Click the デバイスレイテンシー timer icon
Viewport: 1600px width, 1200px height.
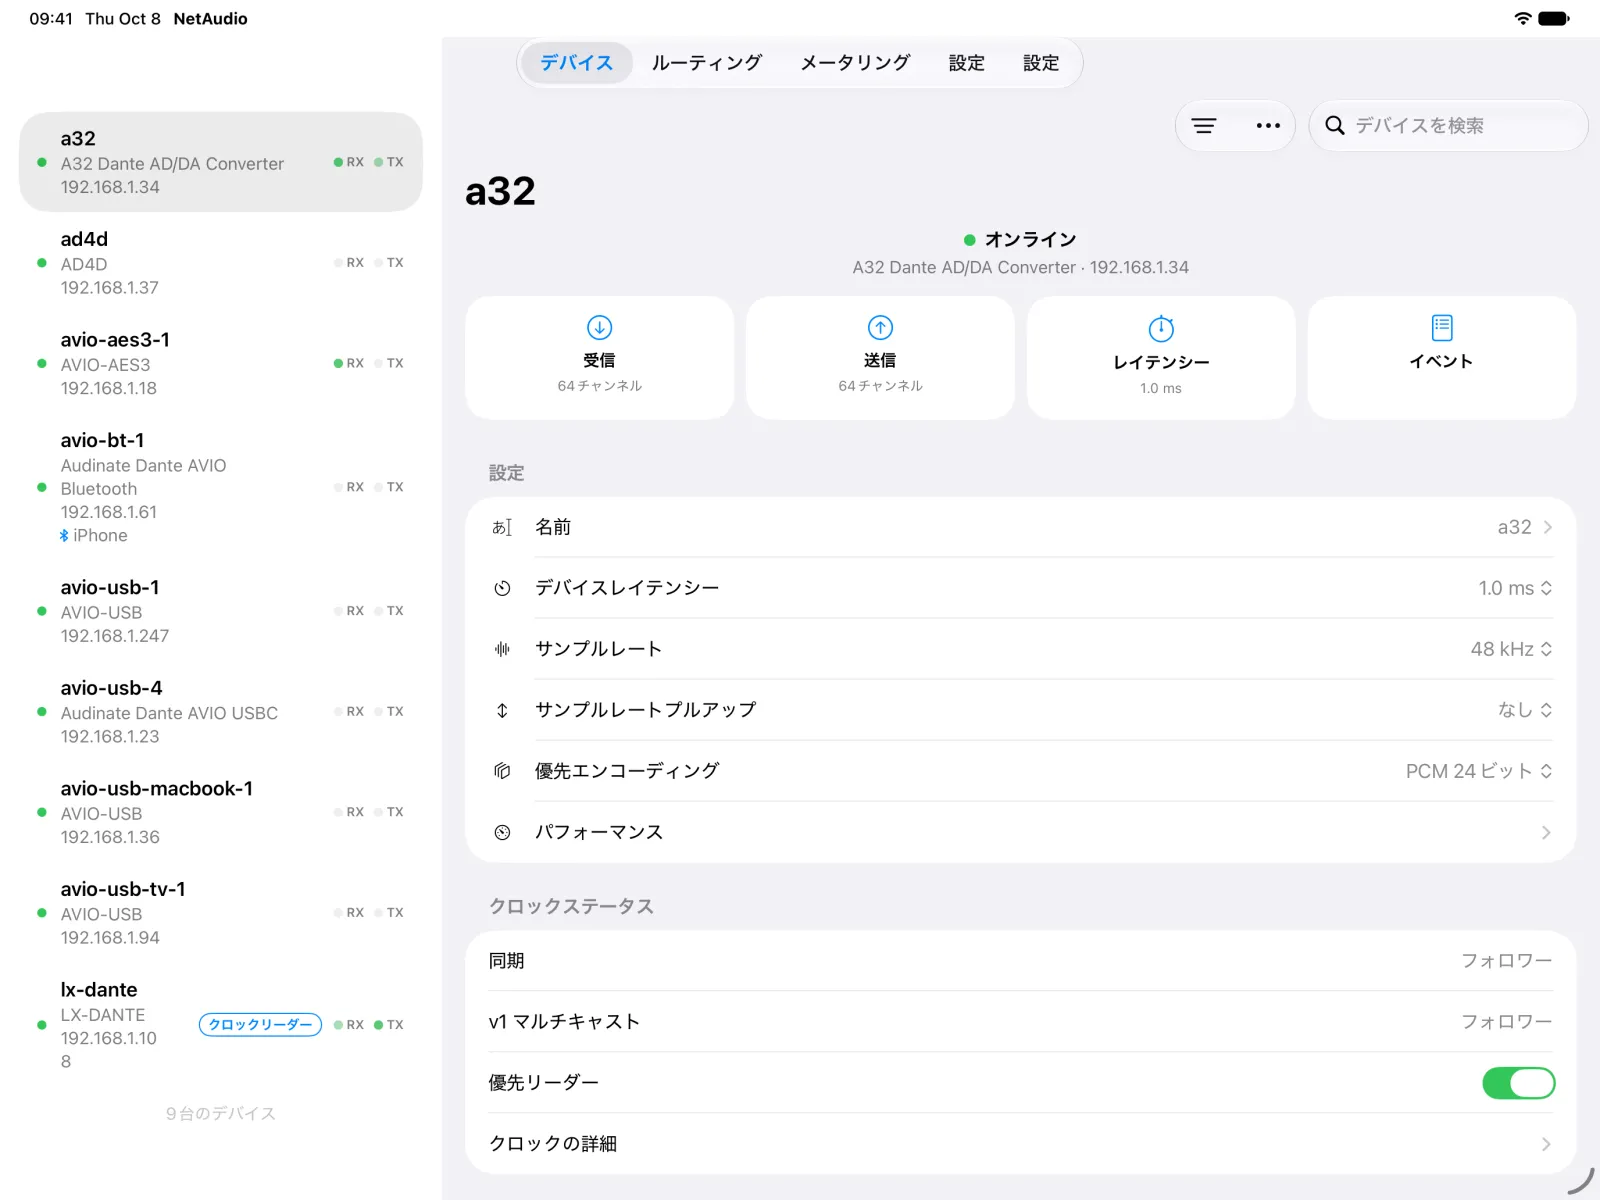pos(502,588)
